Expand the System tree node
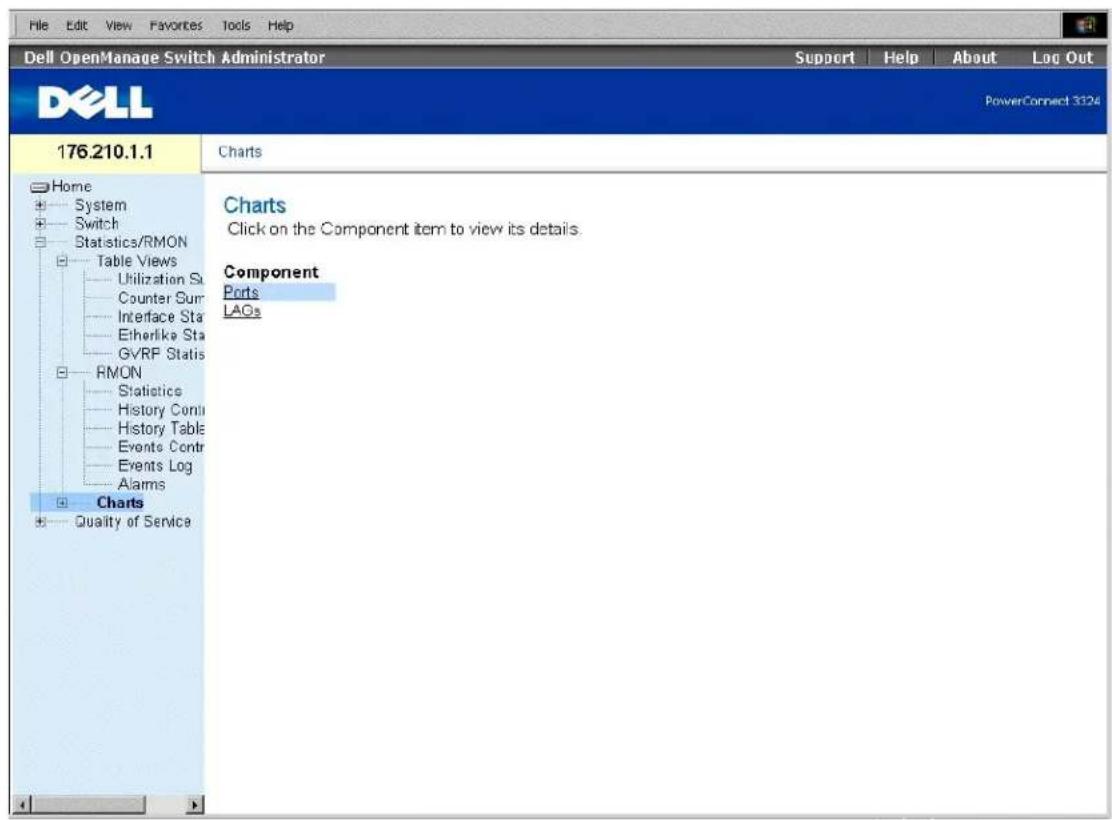The image size is (1112, 820). point(40,206)
